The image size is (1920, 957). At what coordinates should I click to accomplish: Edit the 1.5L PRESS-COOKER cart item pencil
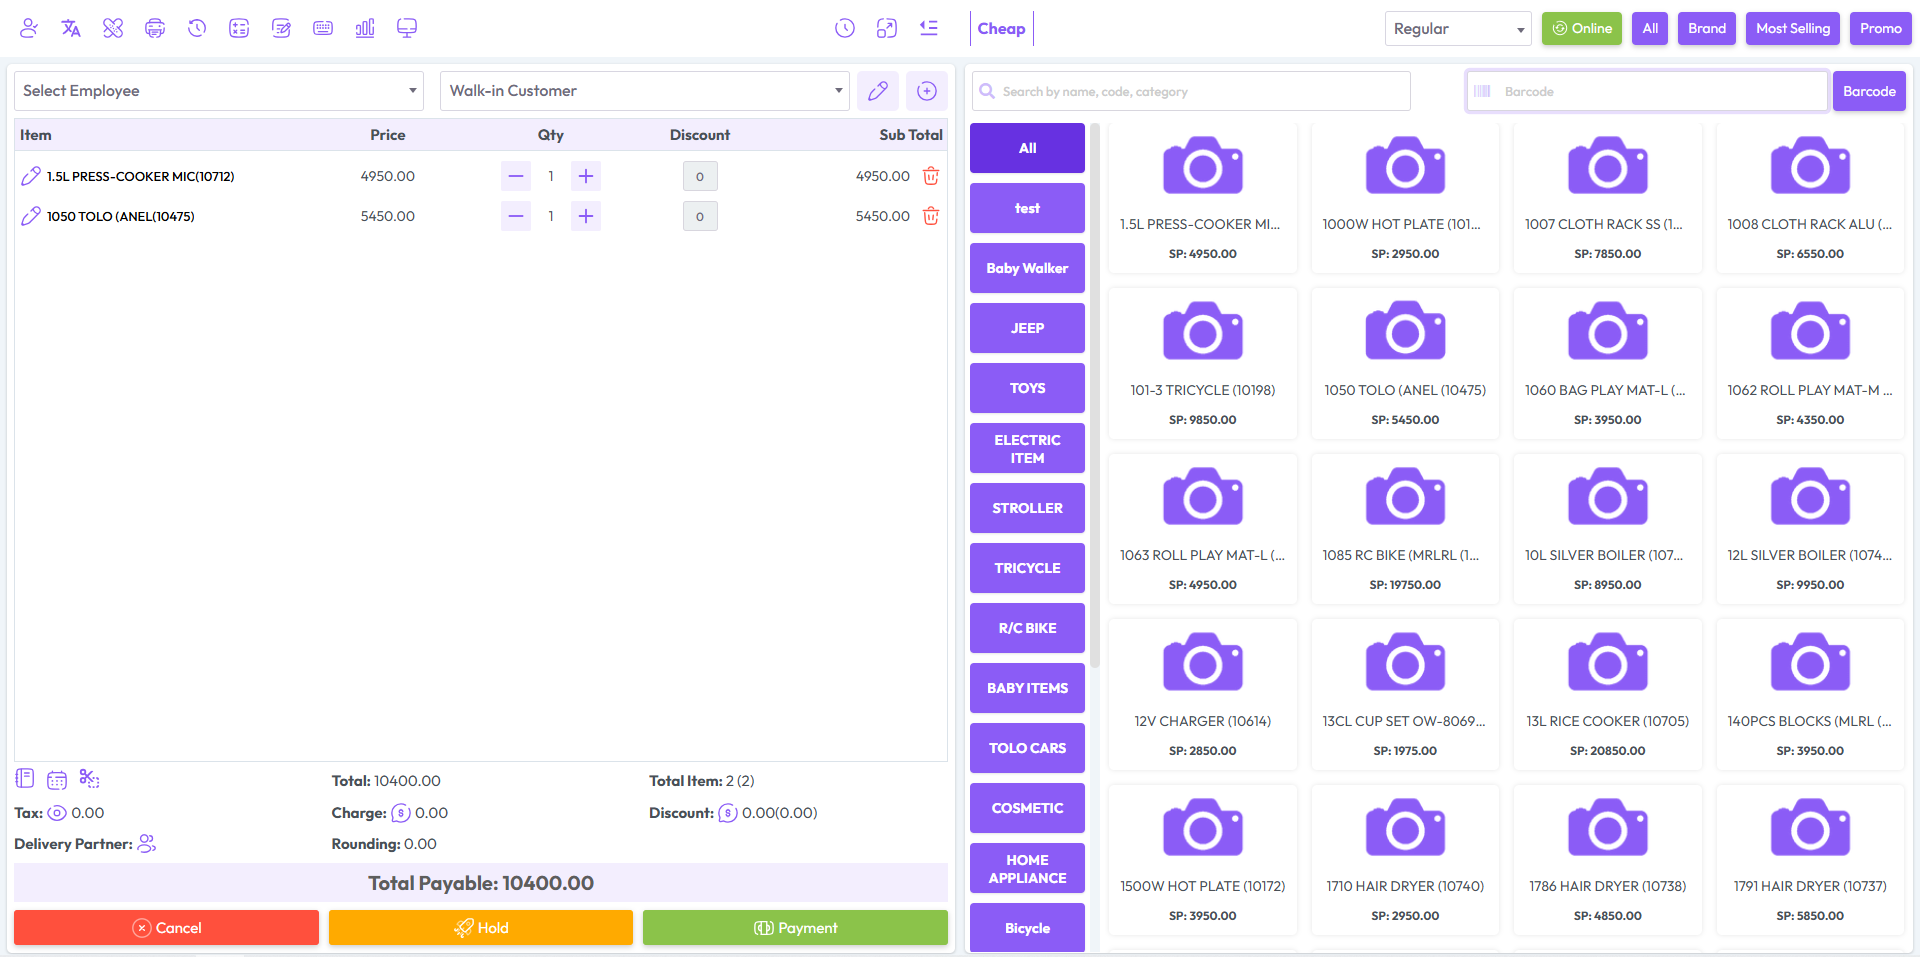coord(31,176)
